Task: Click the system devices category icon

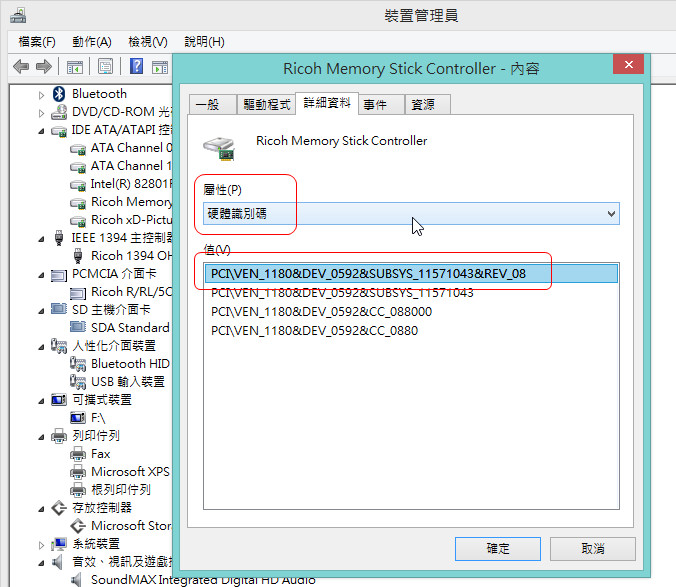Action: [59, 544]
